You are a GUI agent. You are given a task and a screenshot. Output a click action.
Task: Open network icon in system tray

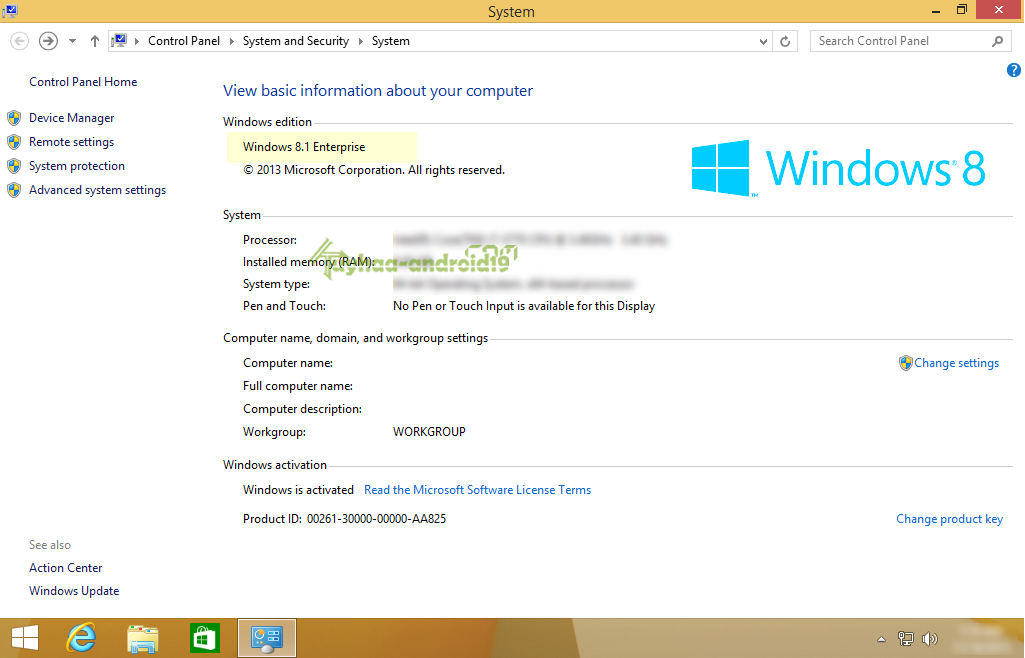click(x=905, y=638)
